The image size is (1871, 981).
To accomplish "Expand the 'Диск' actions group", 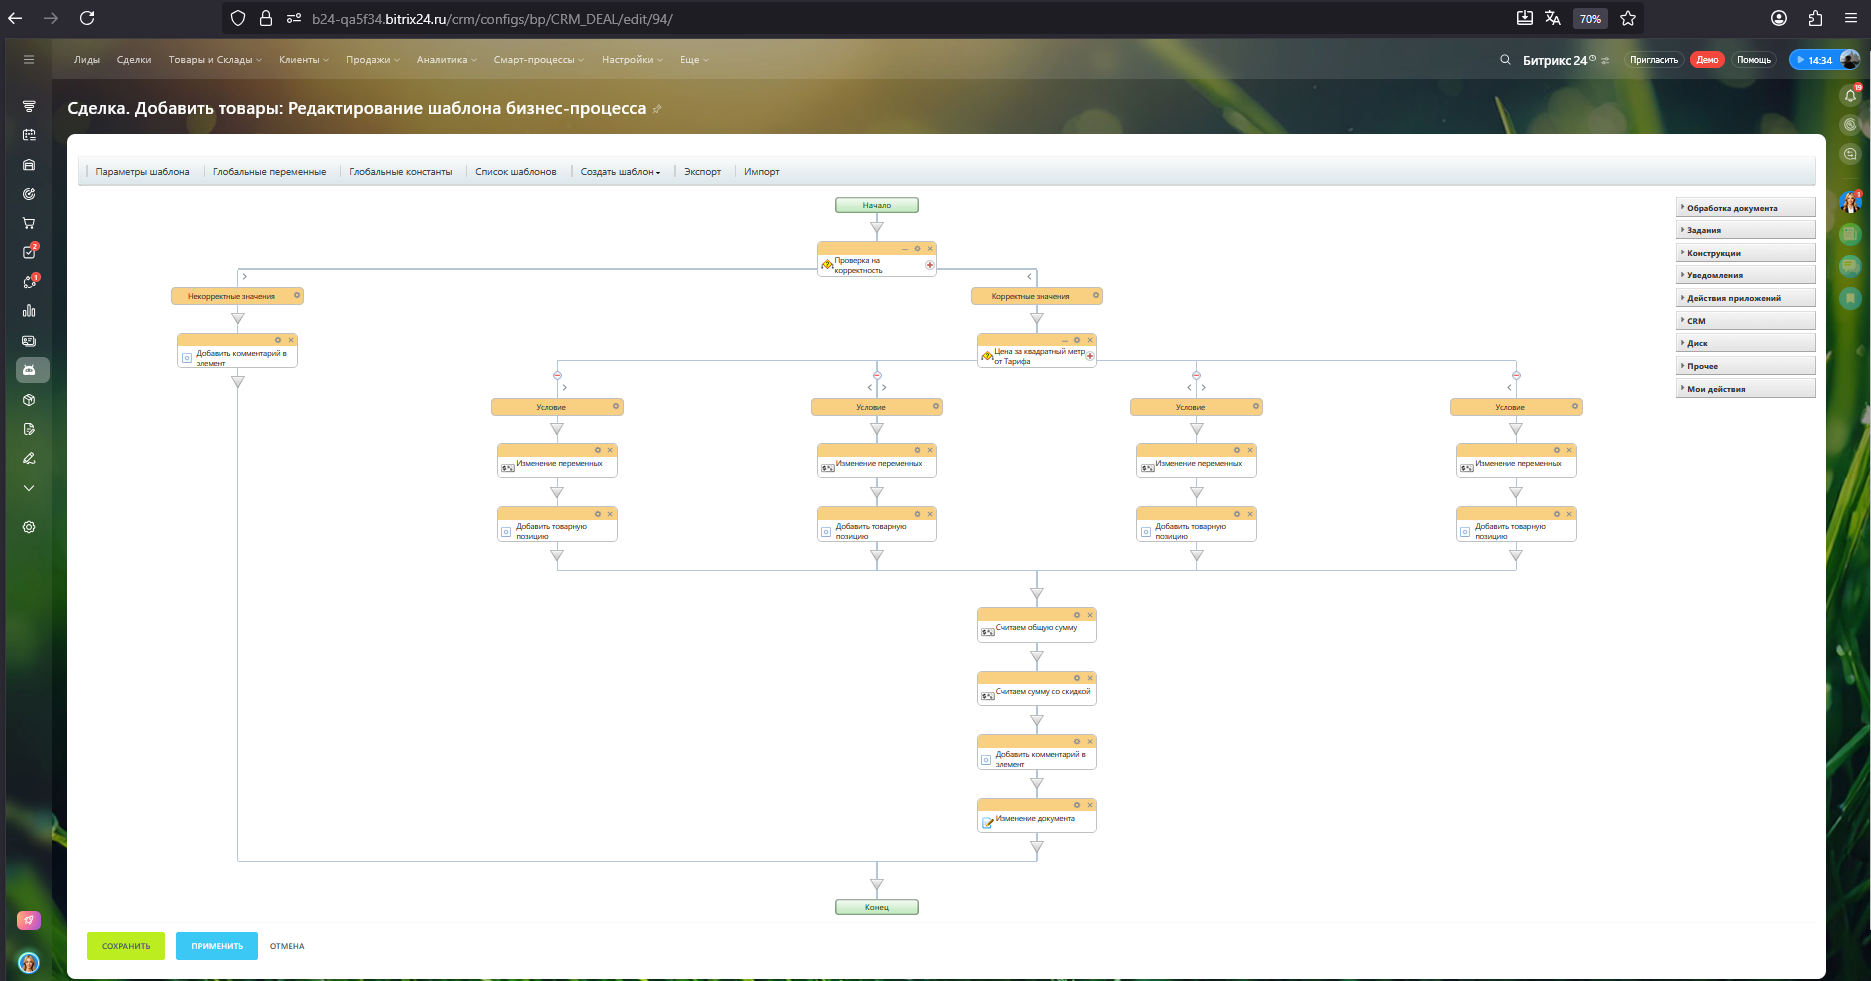I will tap(1746, 343).
